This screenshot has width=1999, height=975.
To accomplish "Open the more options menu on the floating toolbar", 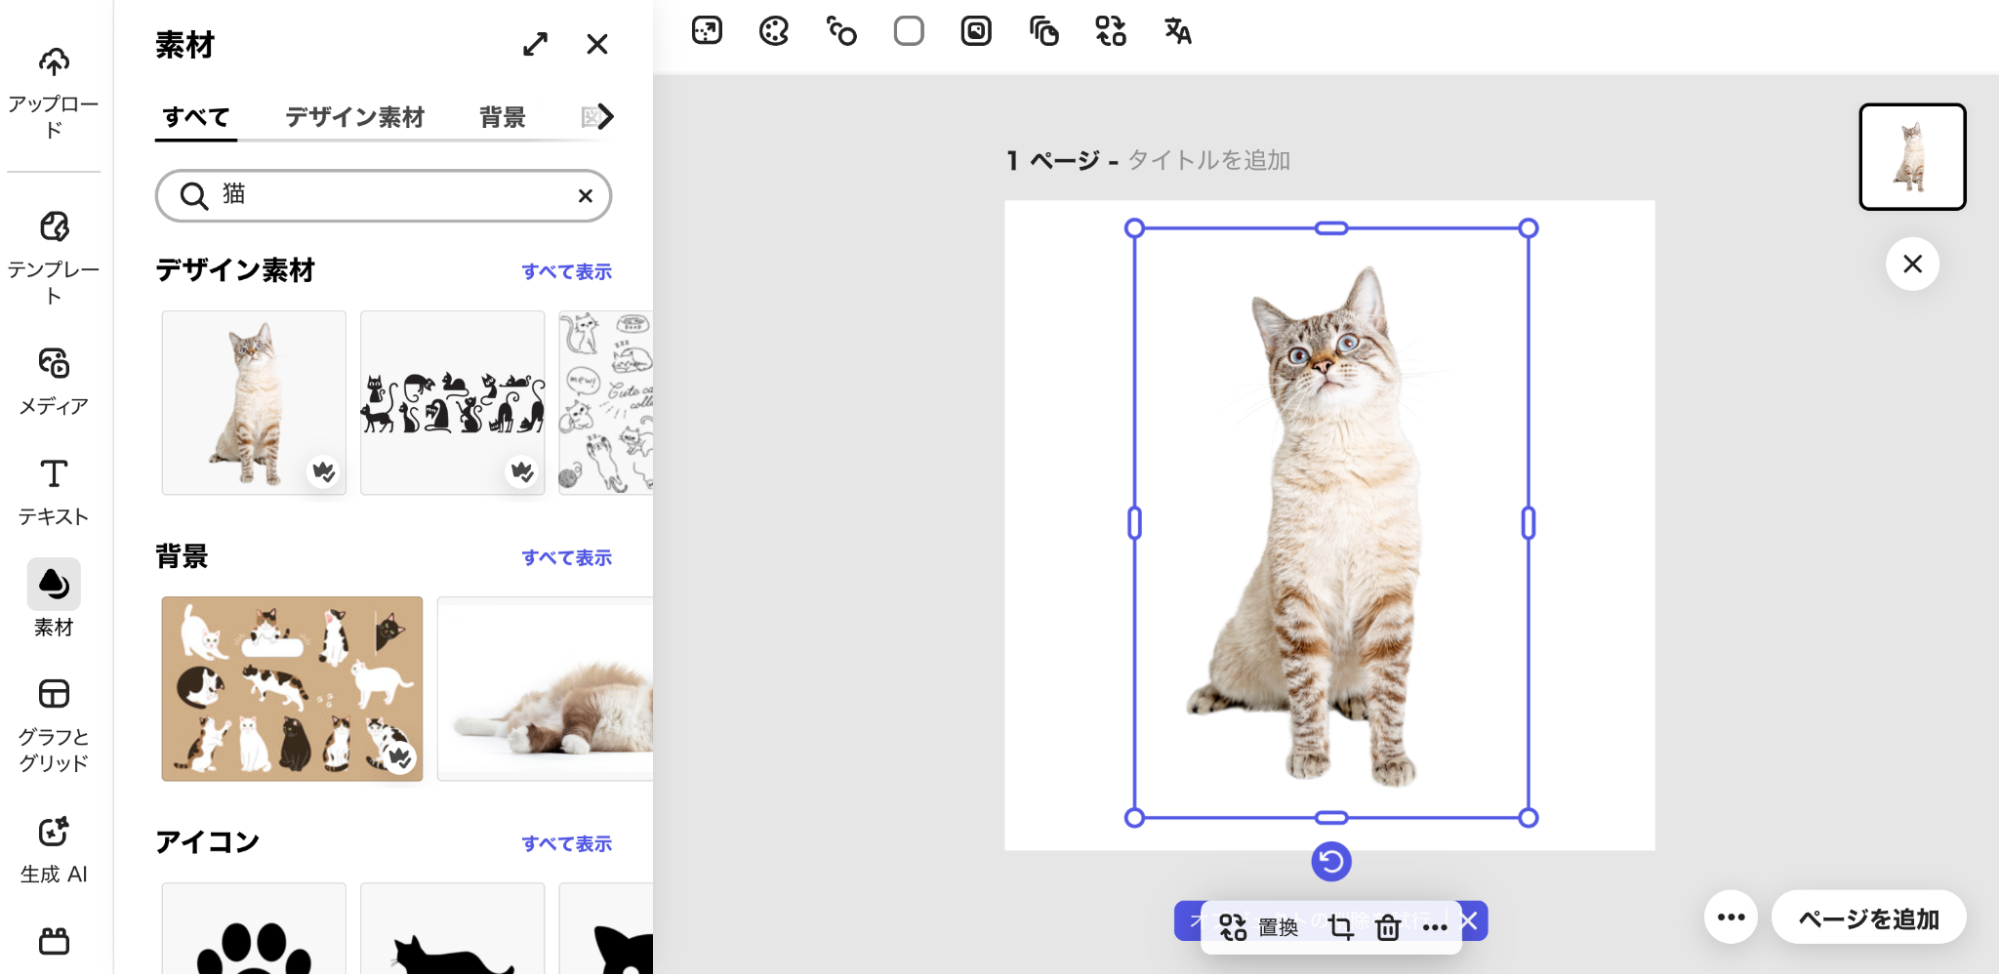I will [1435, 928].
